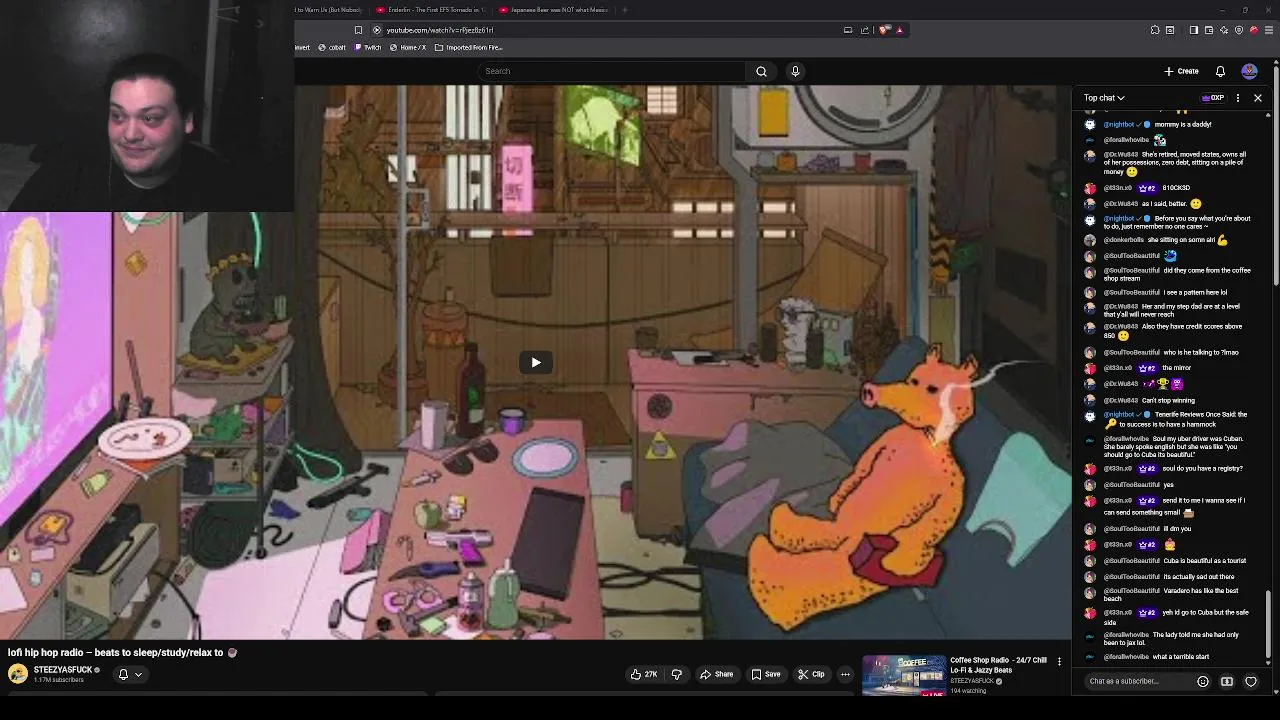
Task: Click into the YouTube search field
Action: click(612, 71)
